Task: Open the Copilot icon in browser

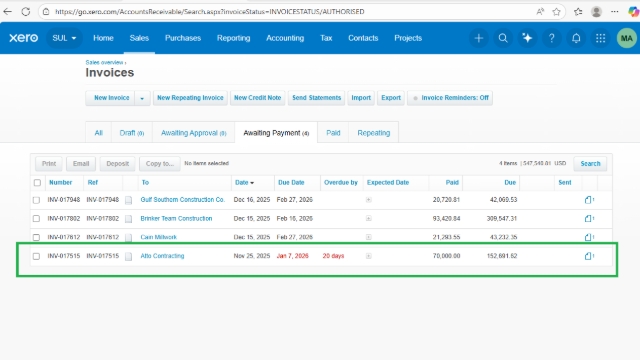Action: pyautogui.click(x=633, y=11)
